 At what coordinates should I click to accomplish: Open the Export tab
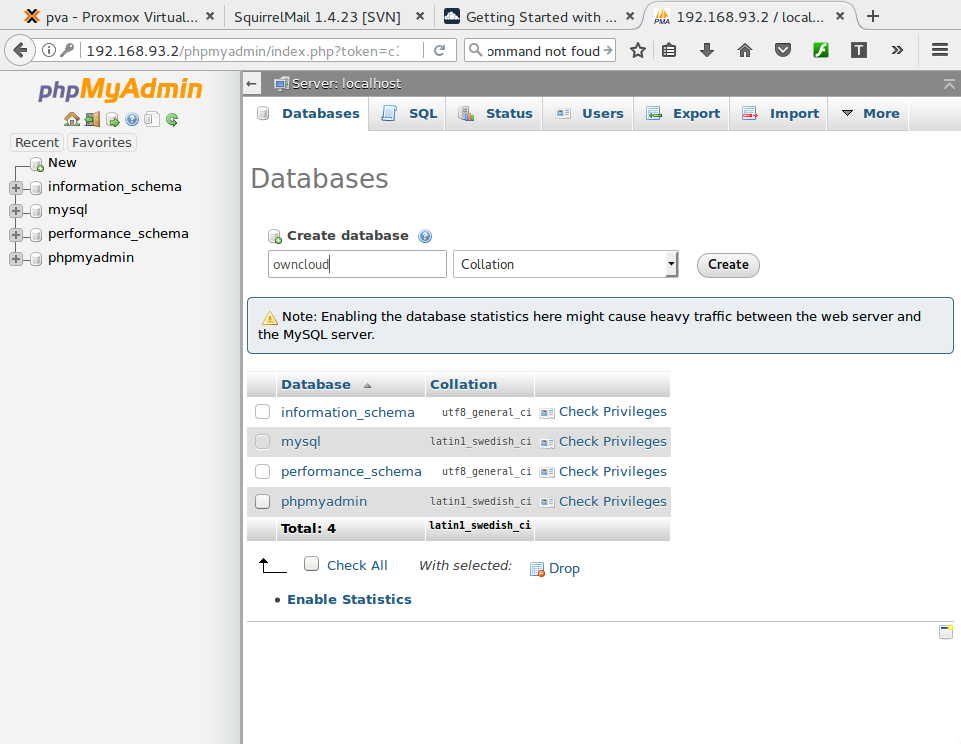click(x=682, y=113)
